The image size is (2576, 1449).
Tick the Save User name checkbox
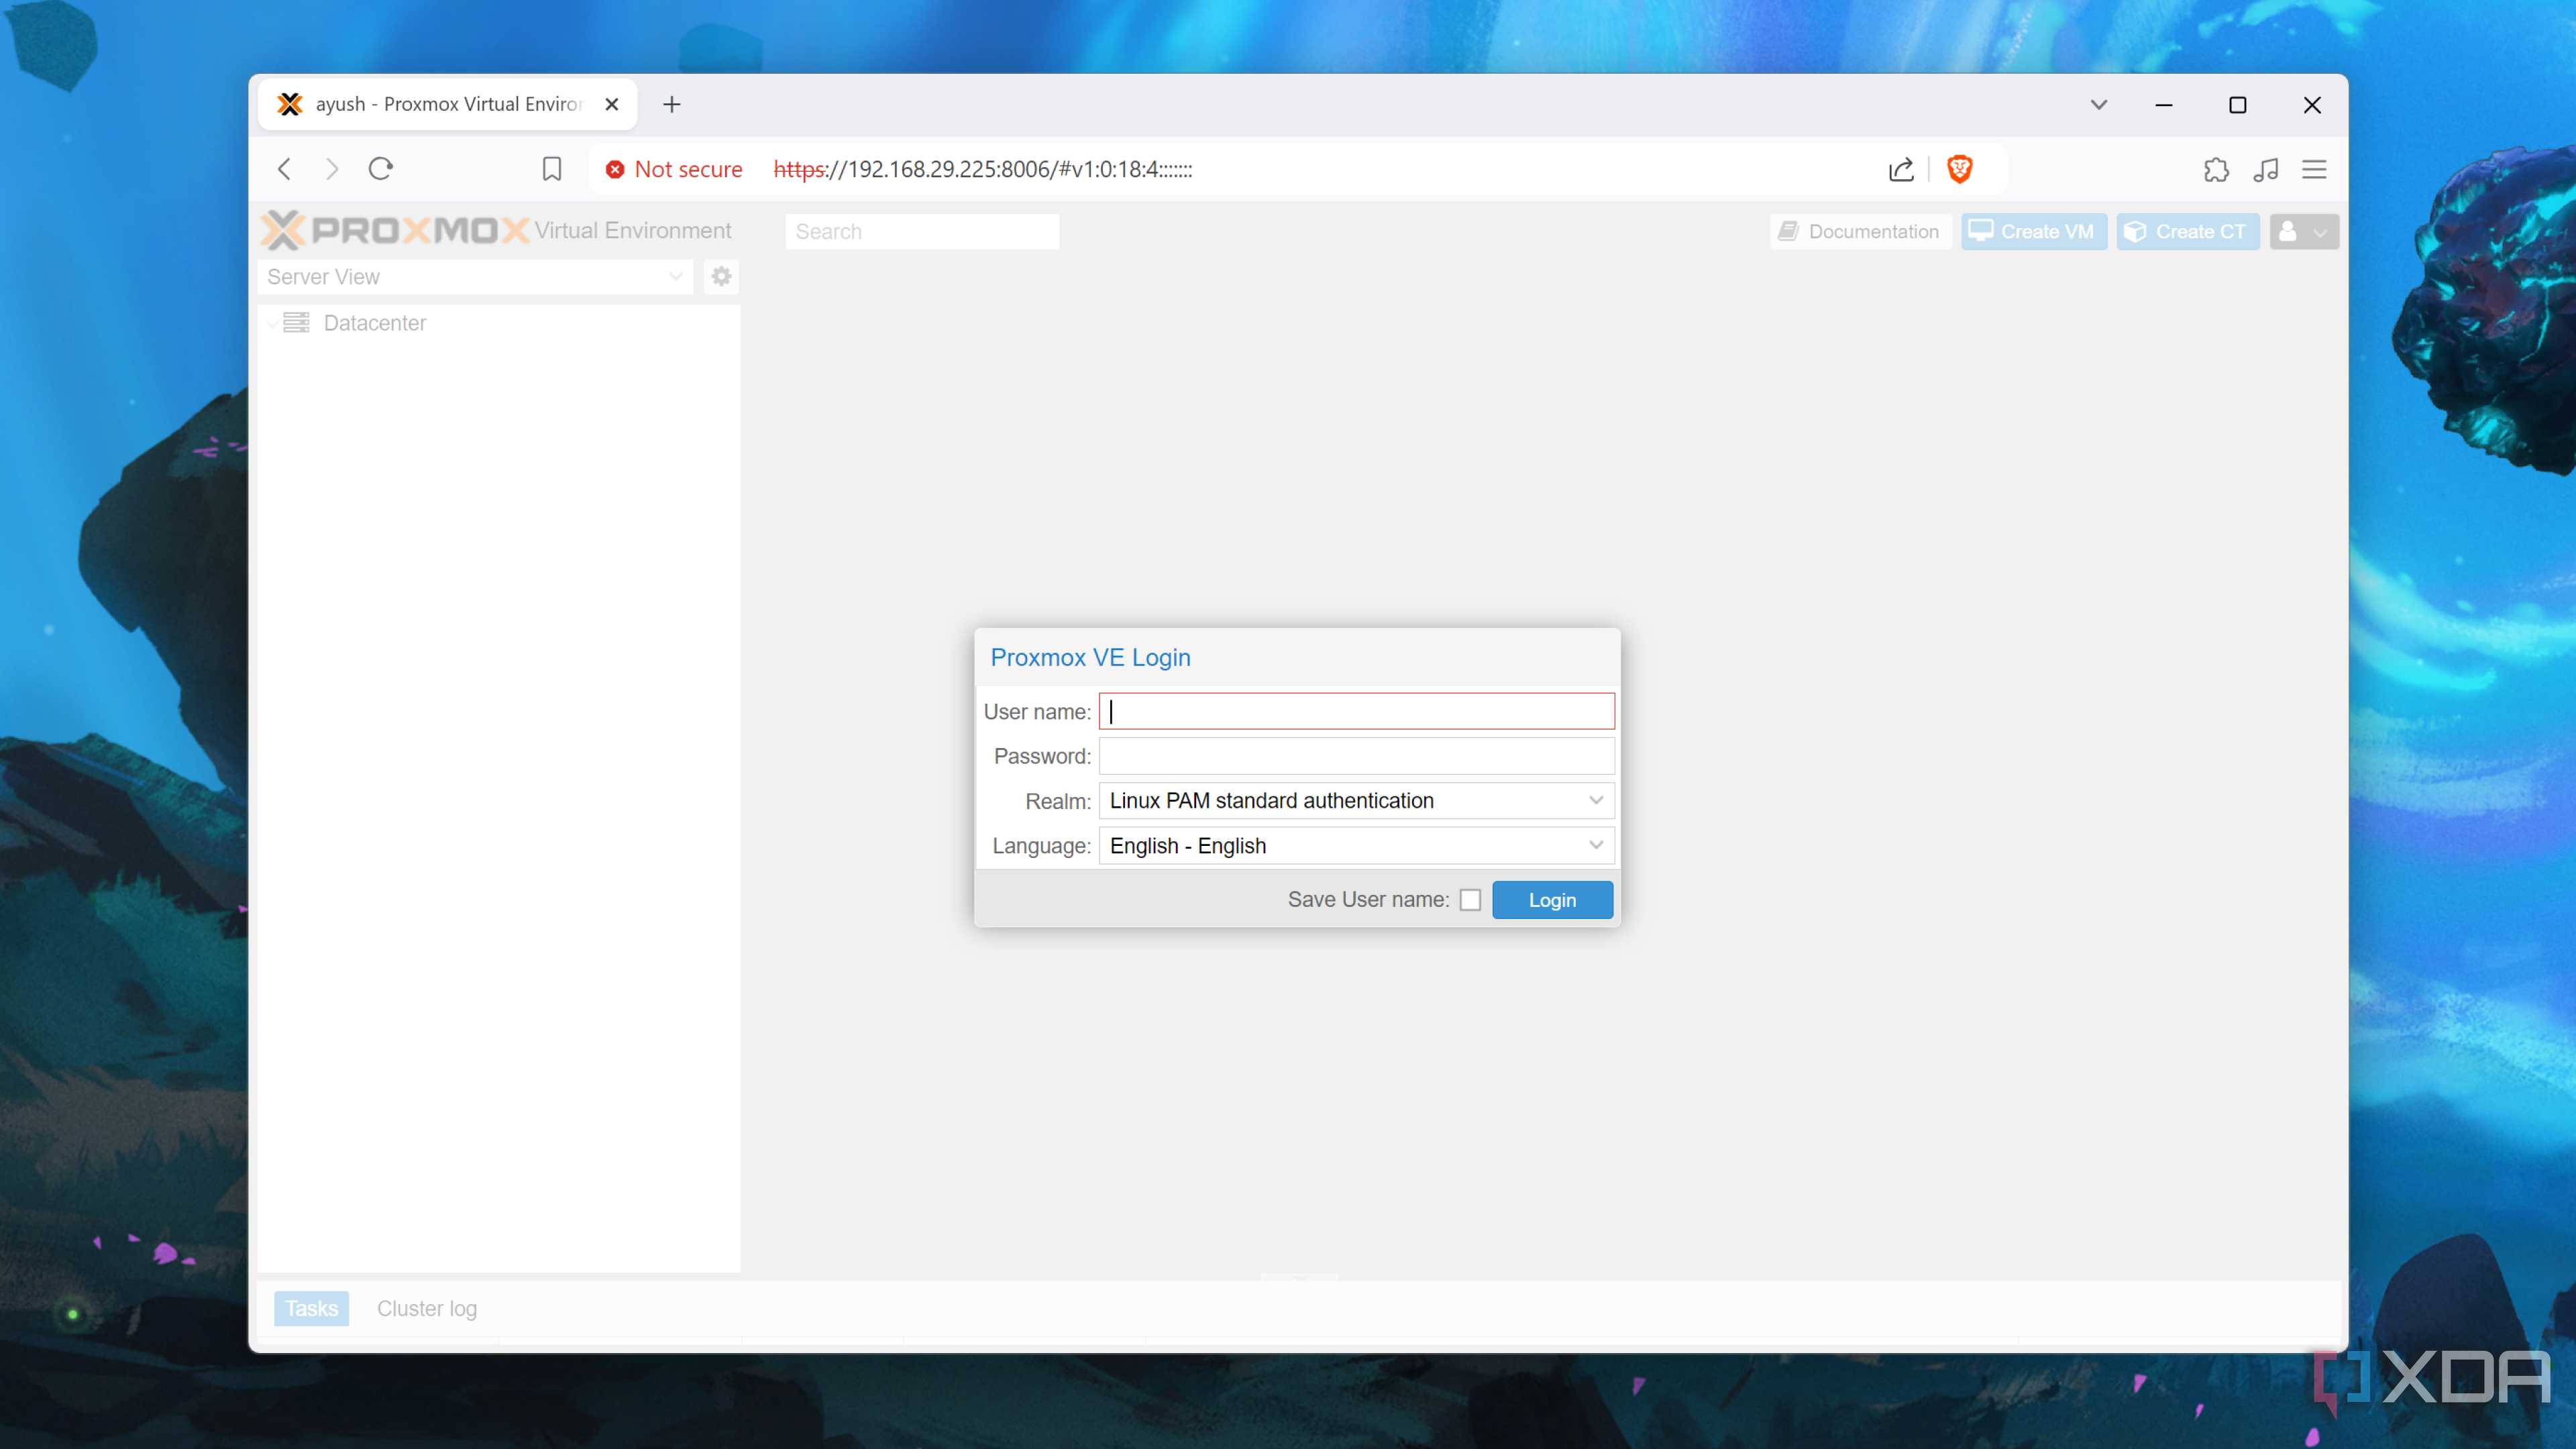pos(1470,900)
